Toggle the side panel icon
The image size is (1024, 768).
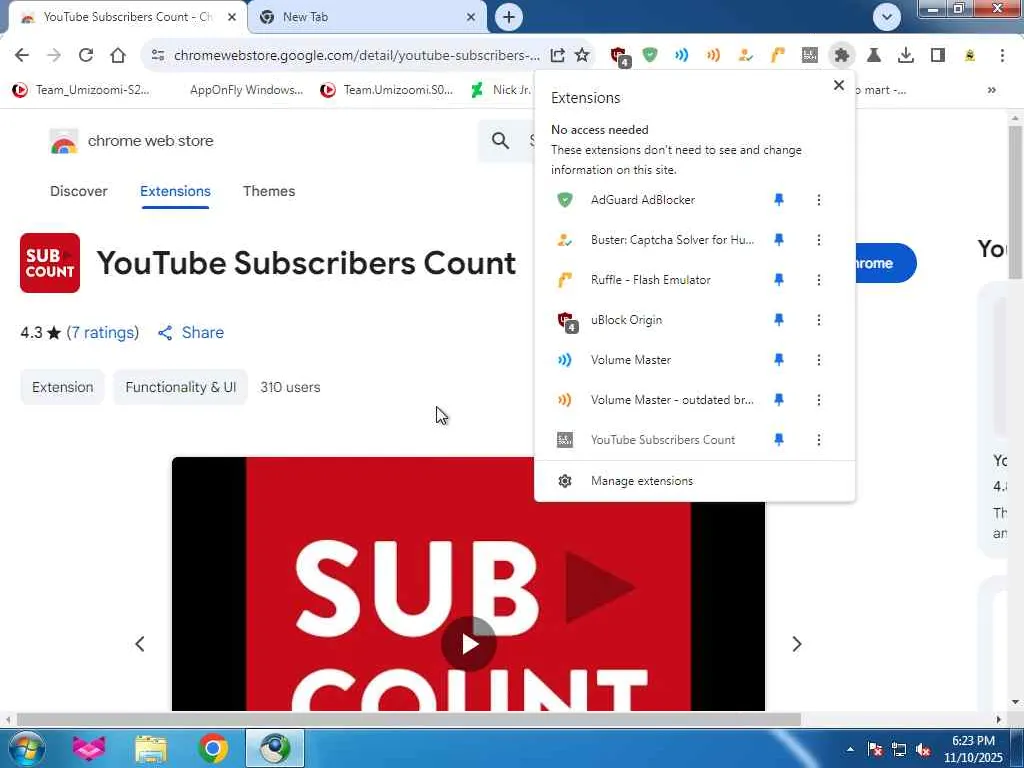pyautogui.click(x=938, y=55)
